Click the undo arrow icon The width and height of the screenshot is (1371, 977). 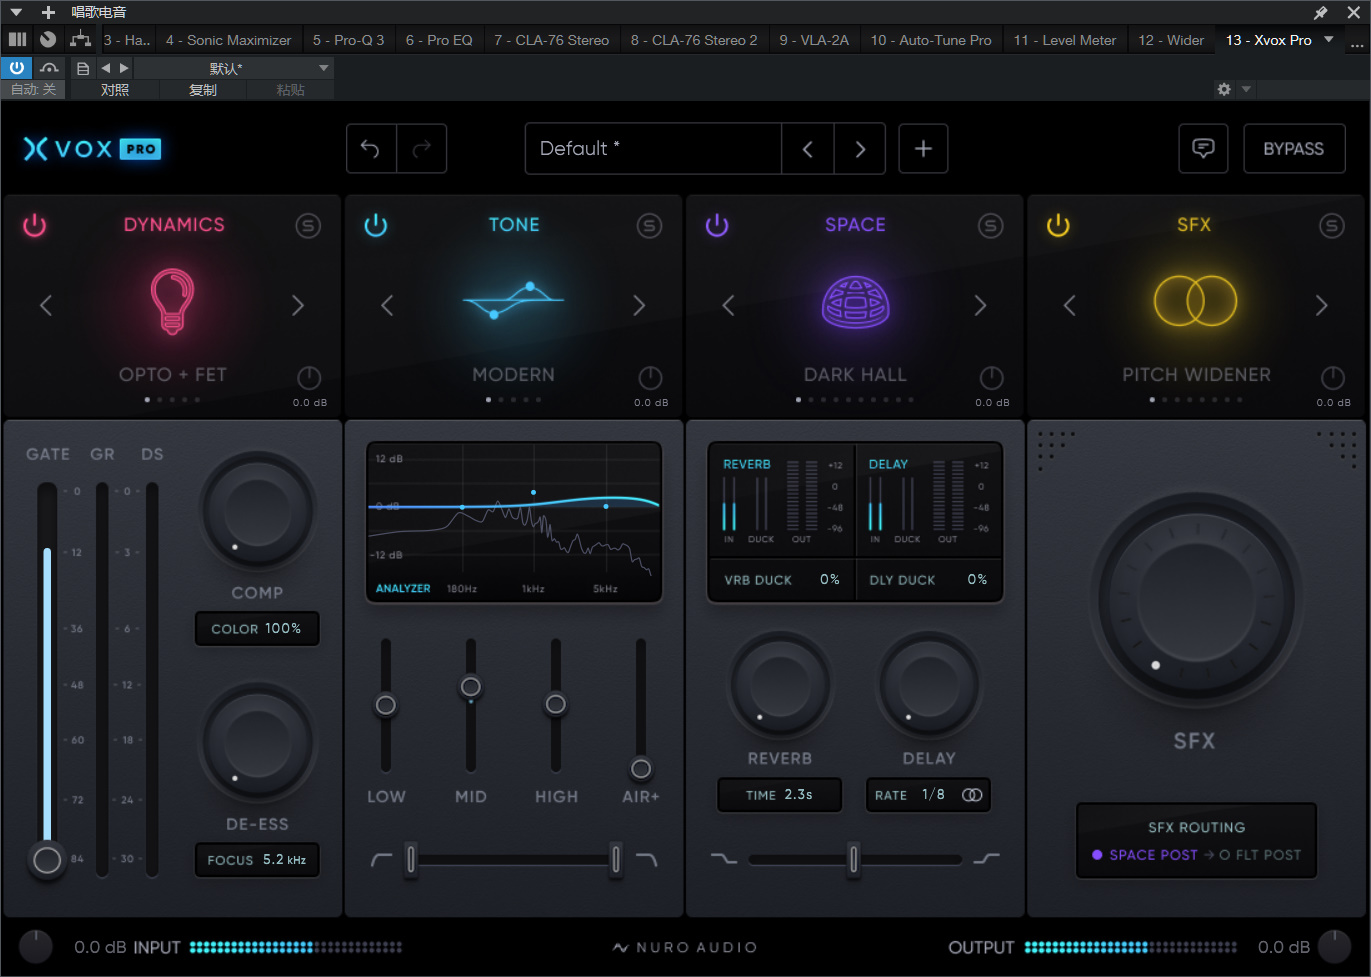click(x=371, y=149)
